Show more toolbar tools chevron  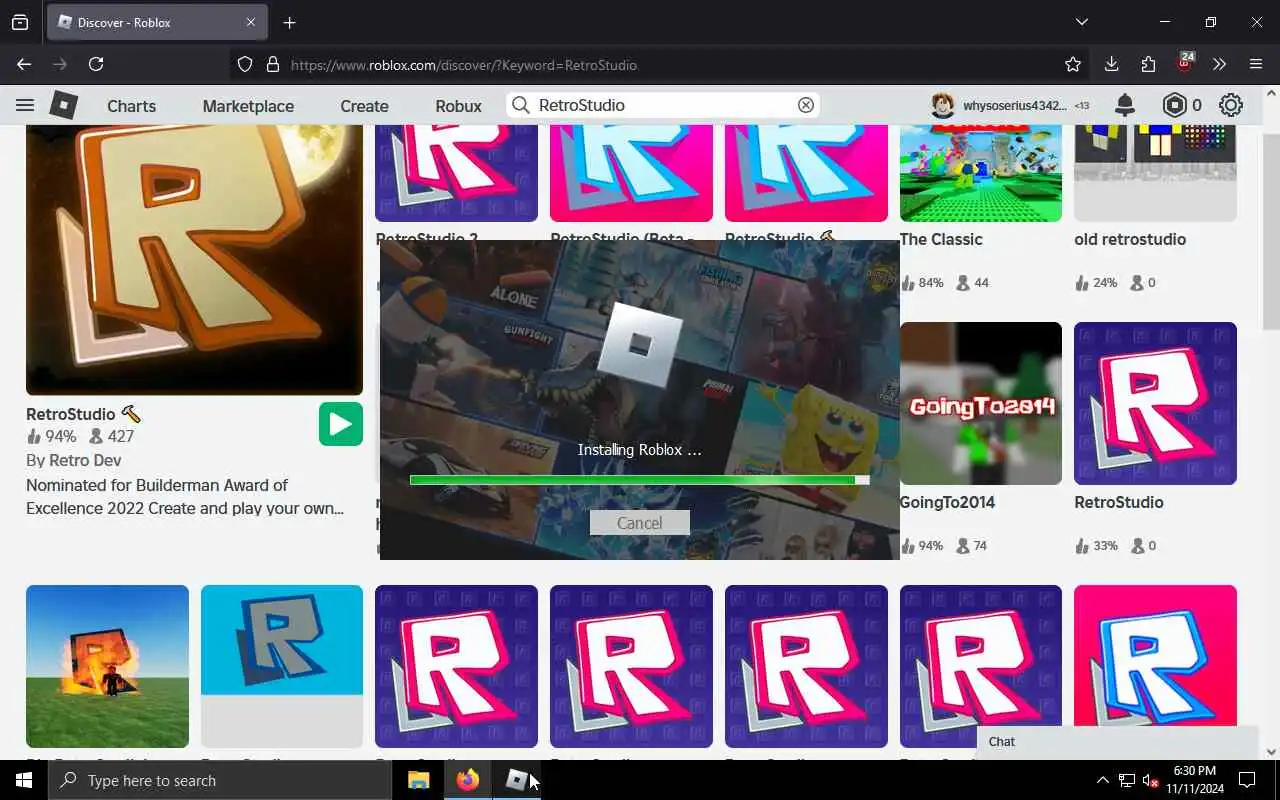[x=1219, y=64]
